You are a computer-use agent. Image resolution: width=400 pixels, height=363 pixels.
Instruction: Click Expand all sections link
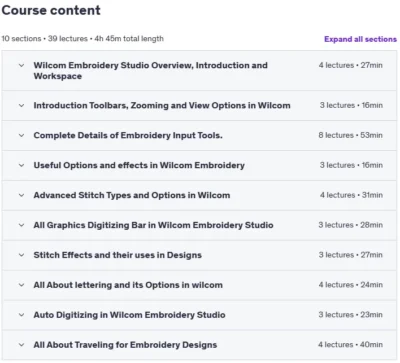click(360, 39)
